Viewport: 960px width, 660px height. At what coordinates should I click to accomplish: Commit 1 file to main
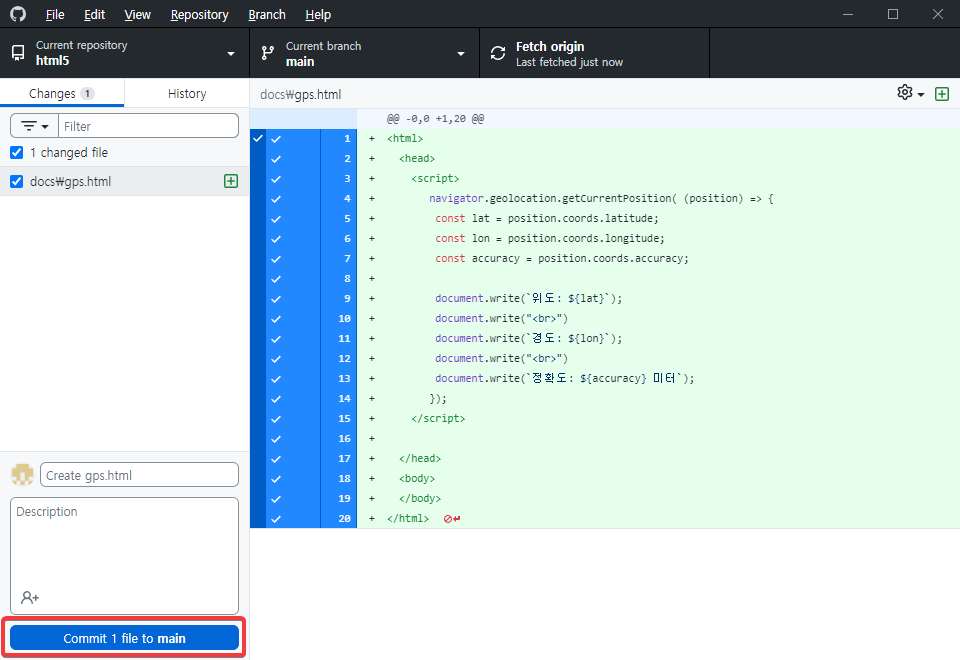tap(123, 637)
